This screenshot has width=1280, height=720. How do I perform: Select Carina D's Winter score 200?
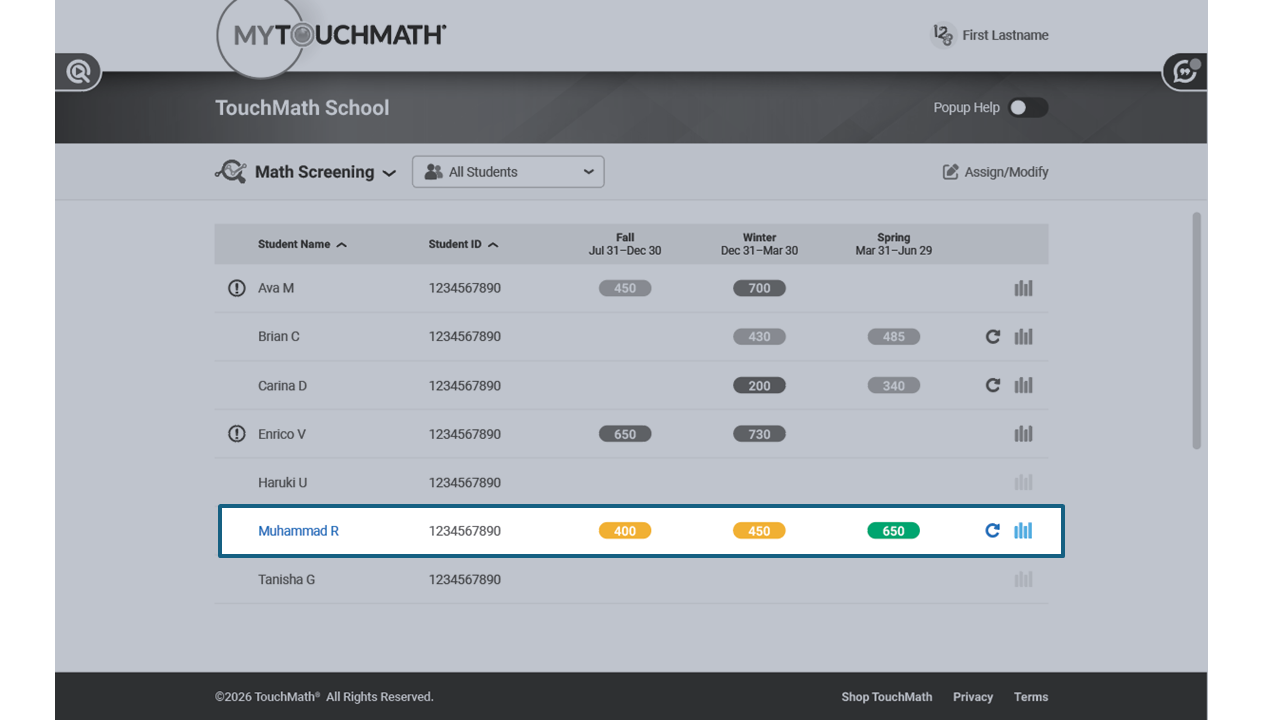759,385
